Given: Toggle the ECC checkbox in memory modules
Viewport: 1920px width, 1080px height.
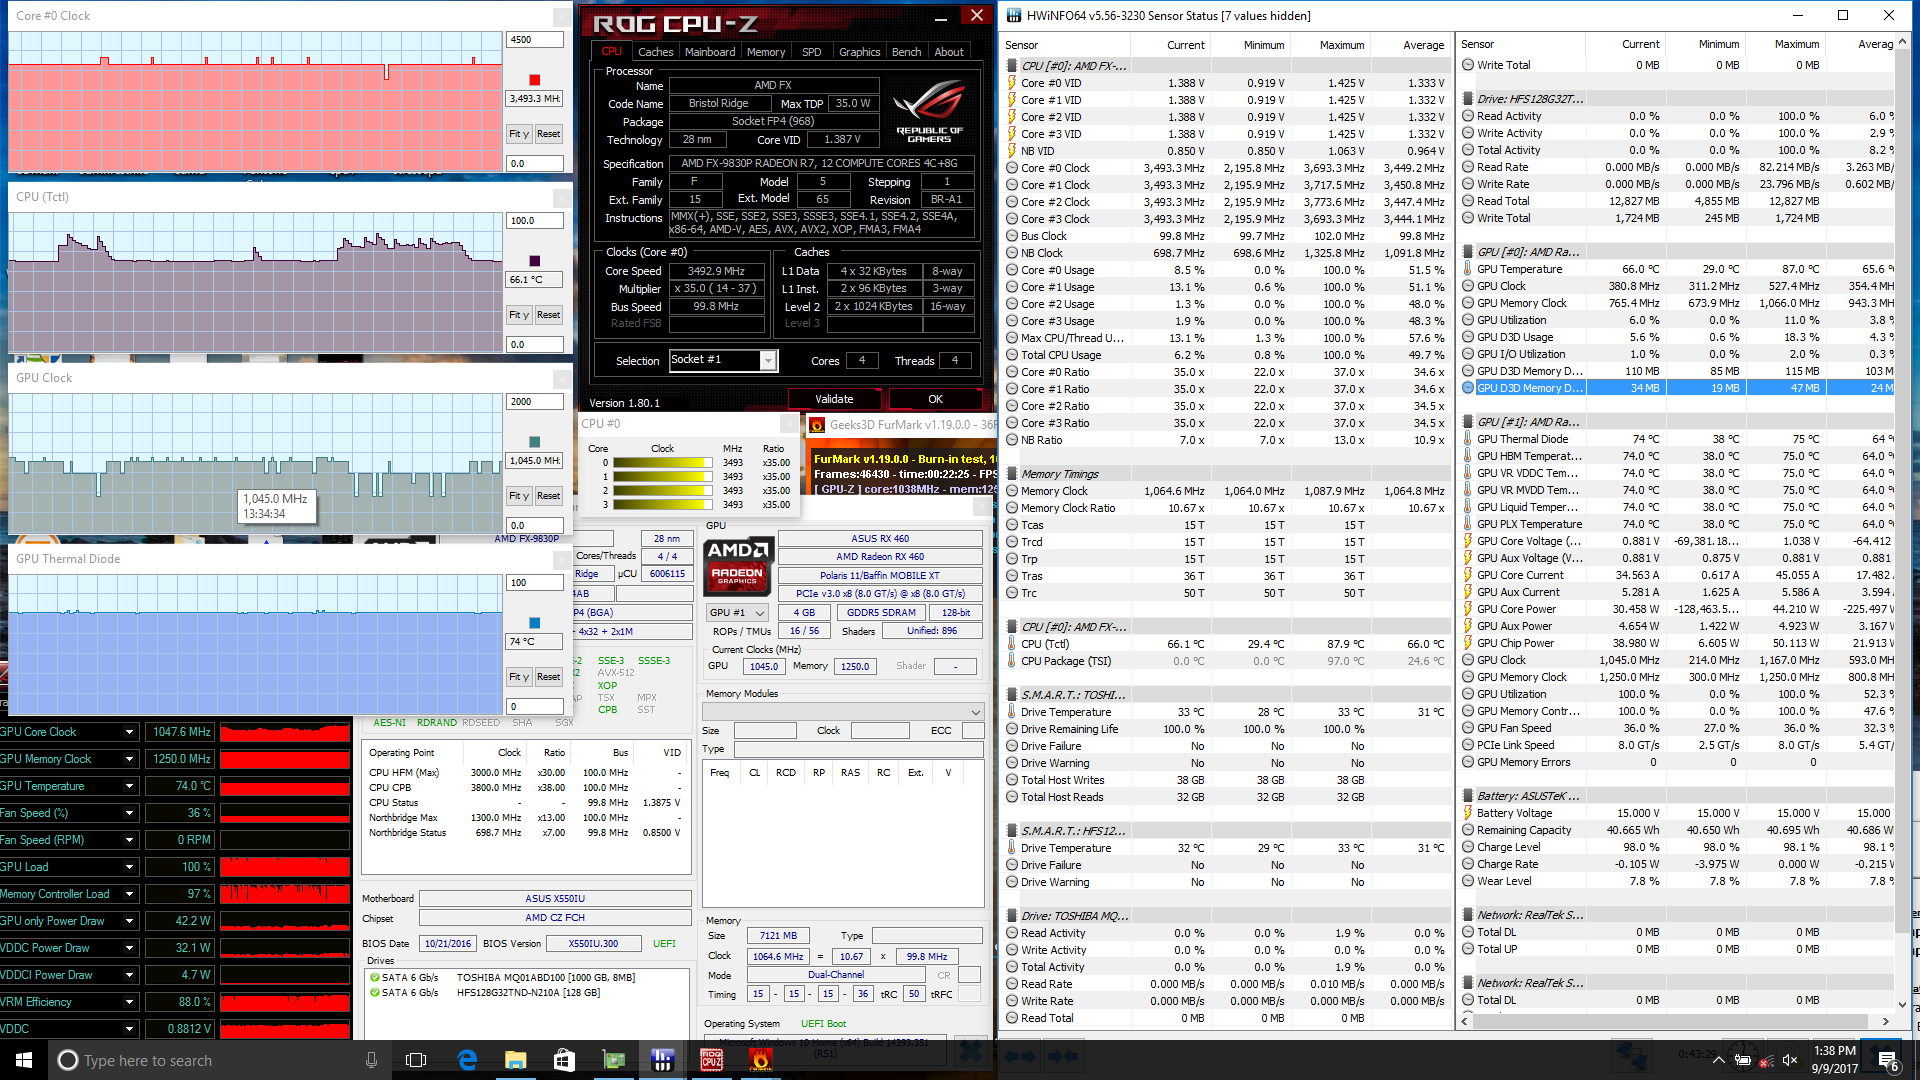Looking at the screenshot, I should tap(972, 731).
